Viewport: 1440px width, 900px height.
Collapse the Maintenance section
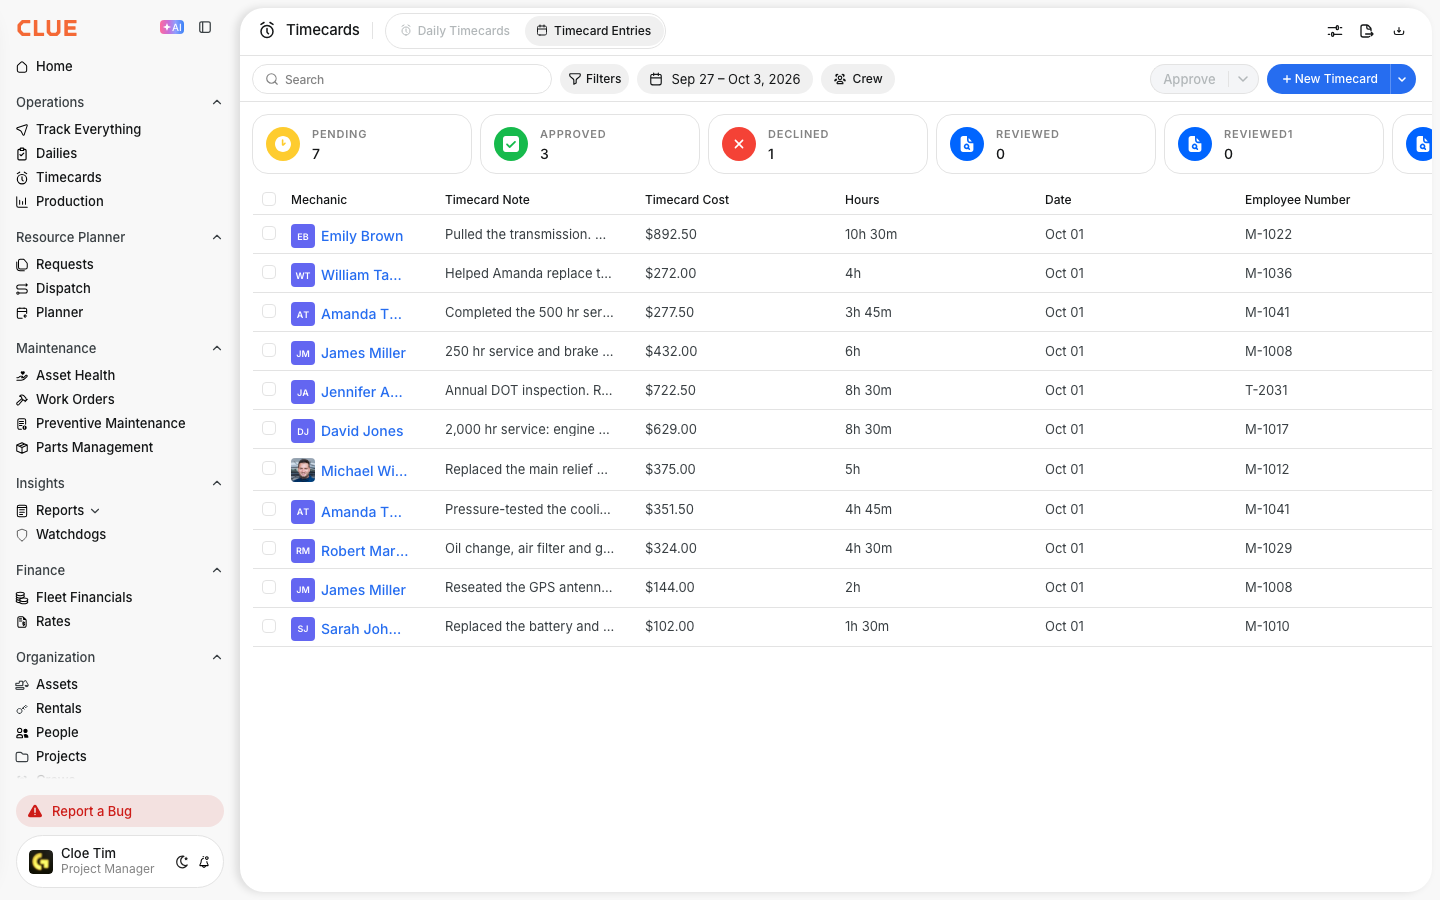tap(217, 348)
